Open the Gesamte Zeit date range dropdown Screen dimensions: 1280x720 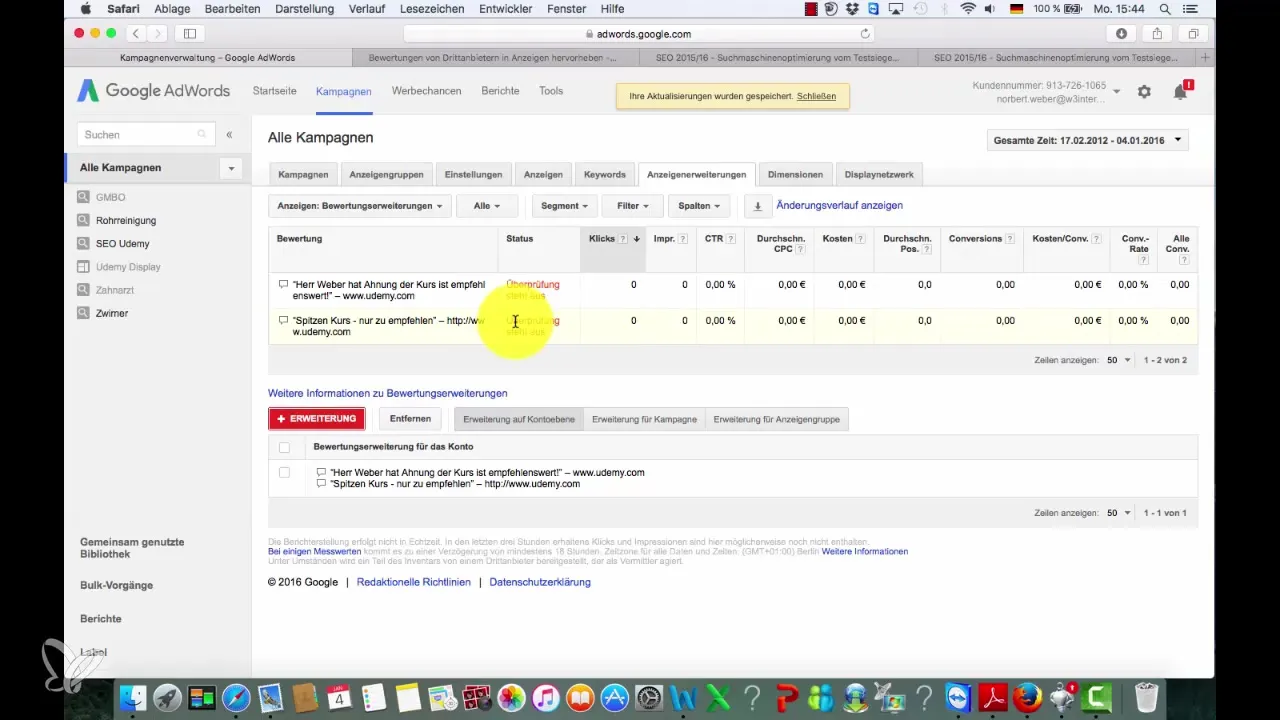[1087, 140]
